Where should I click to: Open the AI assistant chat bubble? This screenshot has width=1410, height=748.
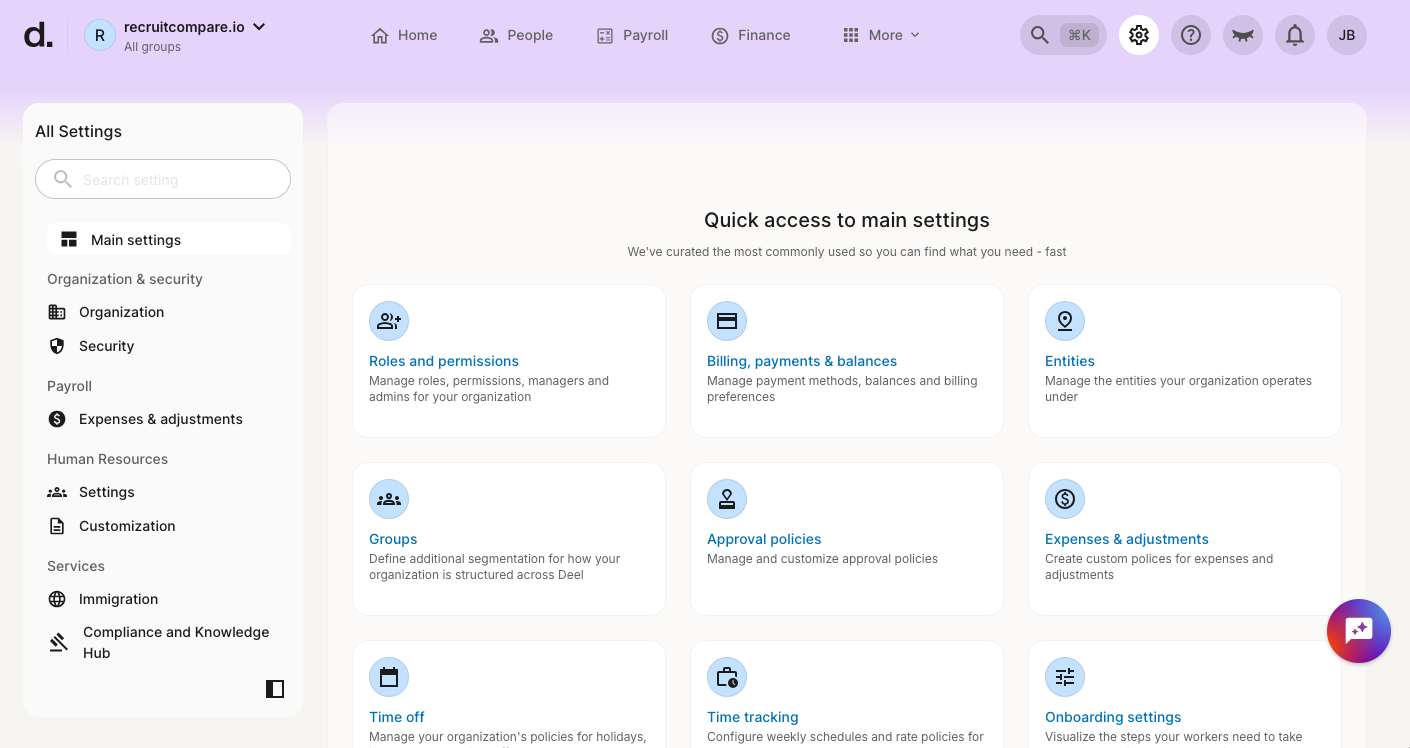(x=1359, y=631)
